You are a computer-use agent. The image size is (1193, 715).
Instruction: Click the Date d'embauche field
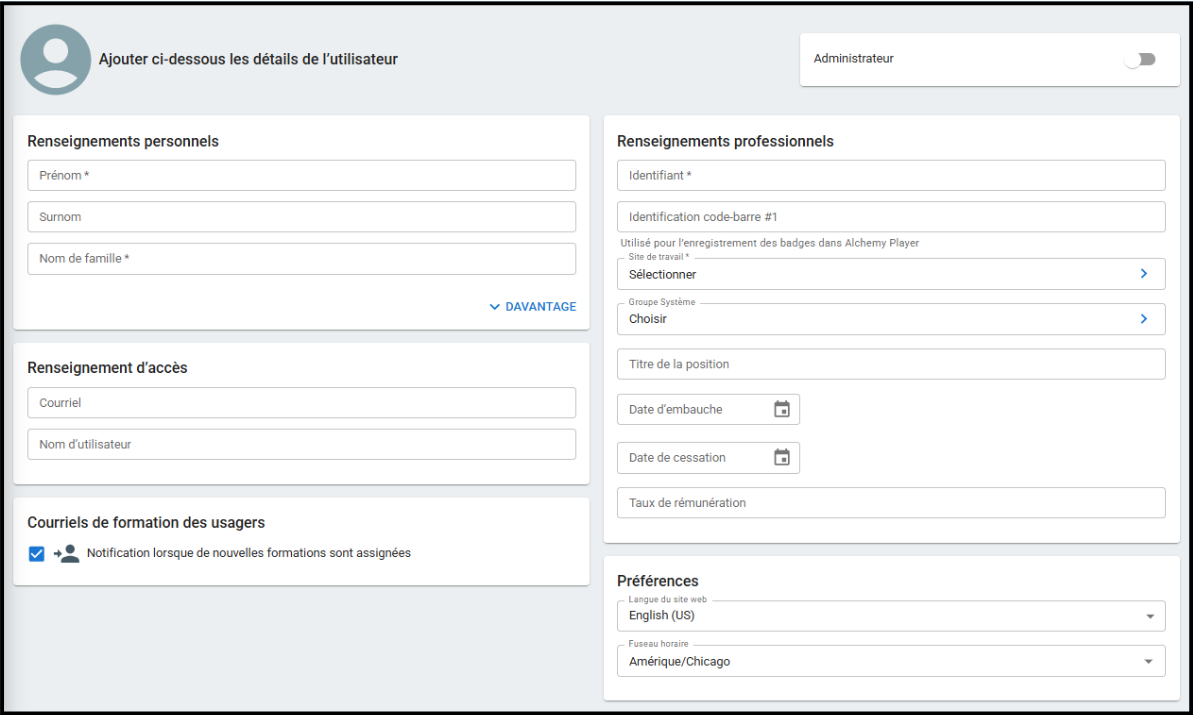708,409
